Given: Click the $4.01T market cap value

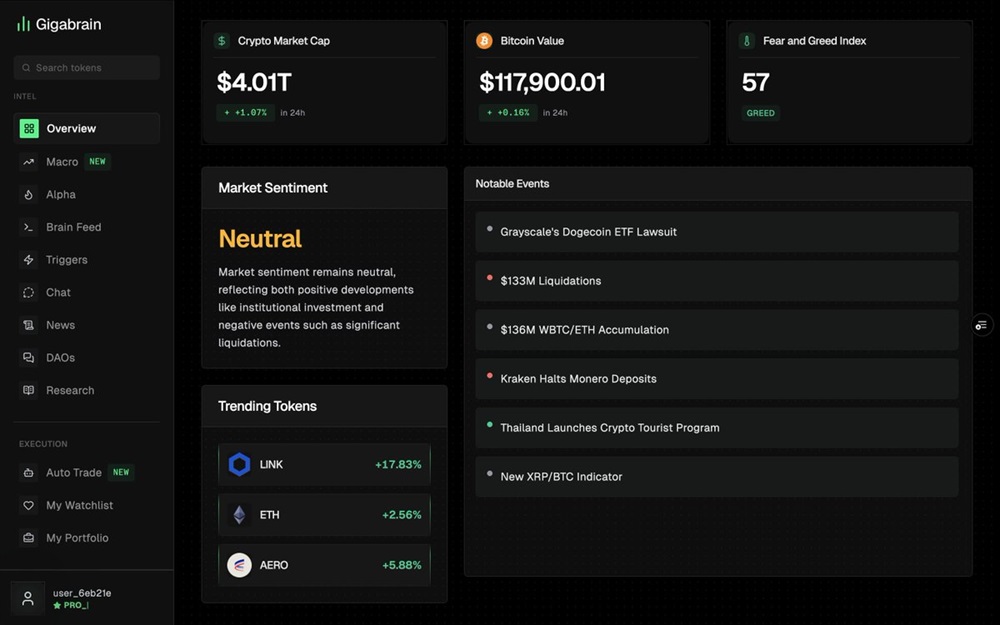Looking at the screenshot, I should [254, 82].
